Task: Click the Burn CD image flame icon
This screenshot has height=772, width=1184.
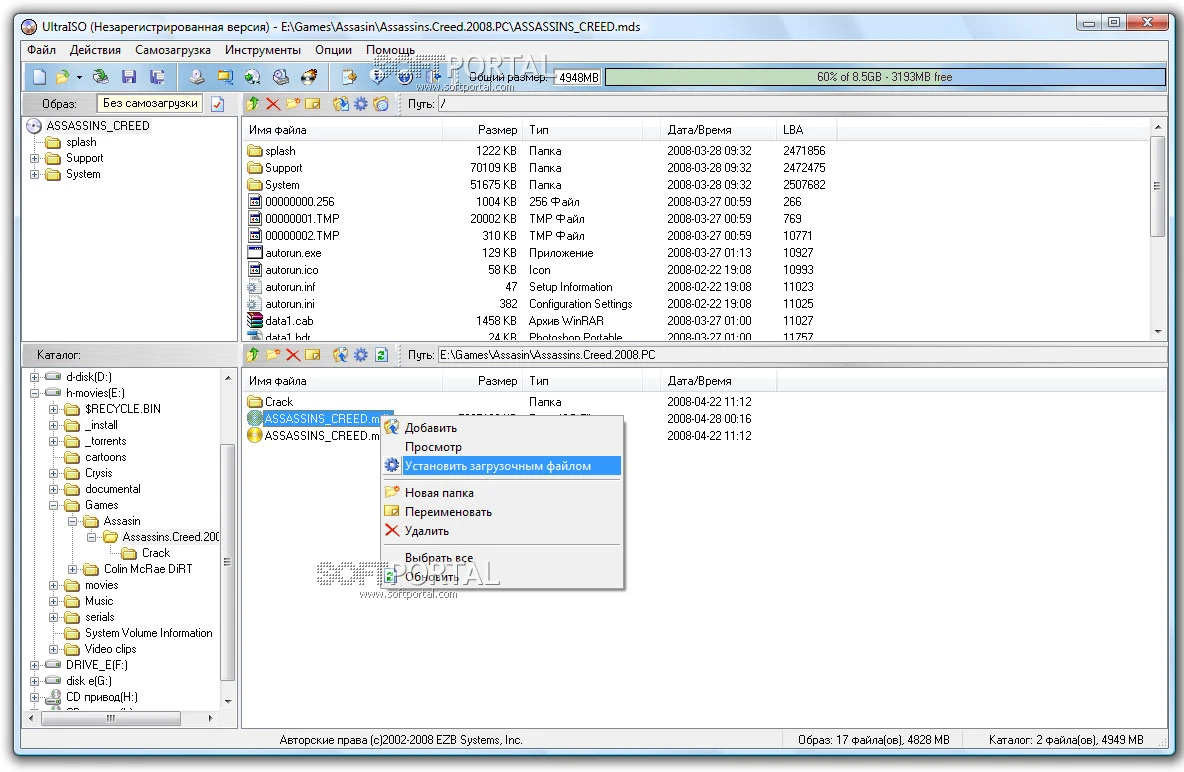Action: [x=309, y=76]
